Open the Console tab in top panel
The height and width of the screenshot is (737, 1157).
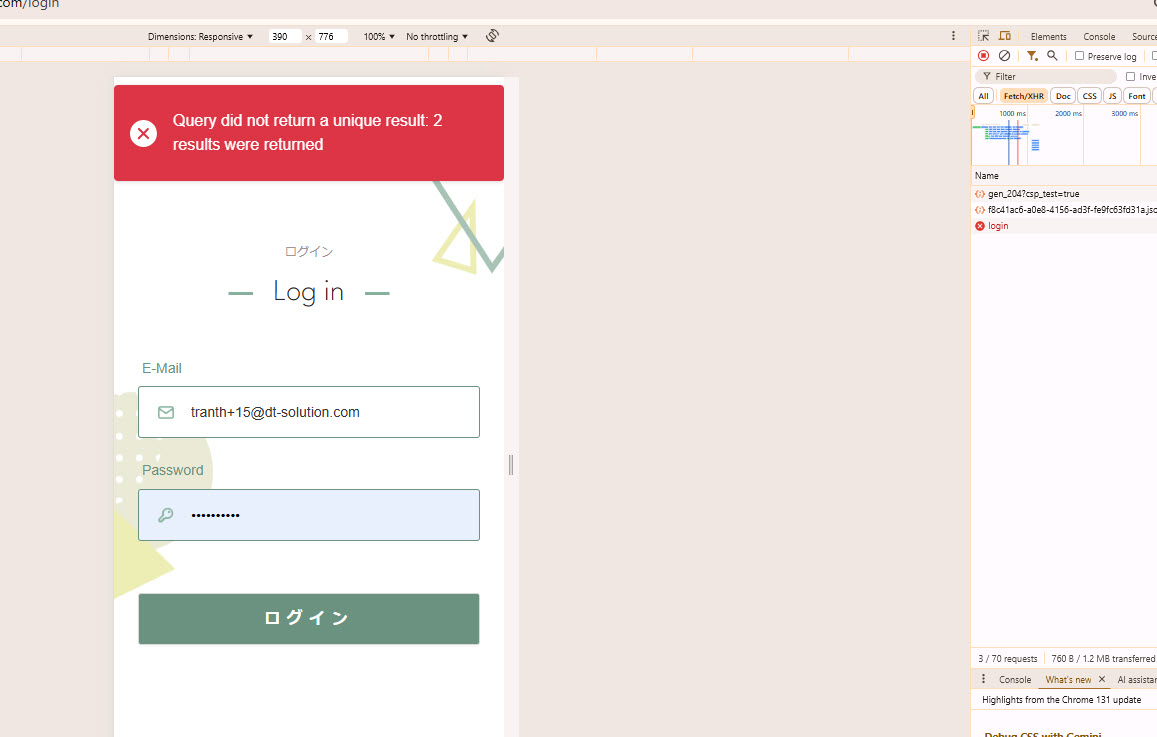click(x=1099, y=37)
